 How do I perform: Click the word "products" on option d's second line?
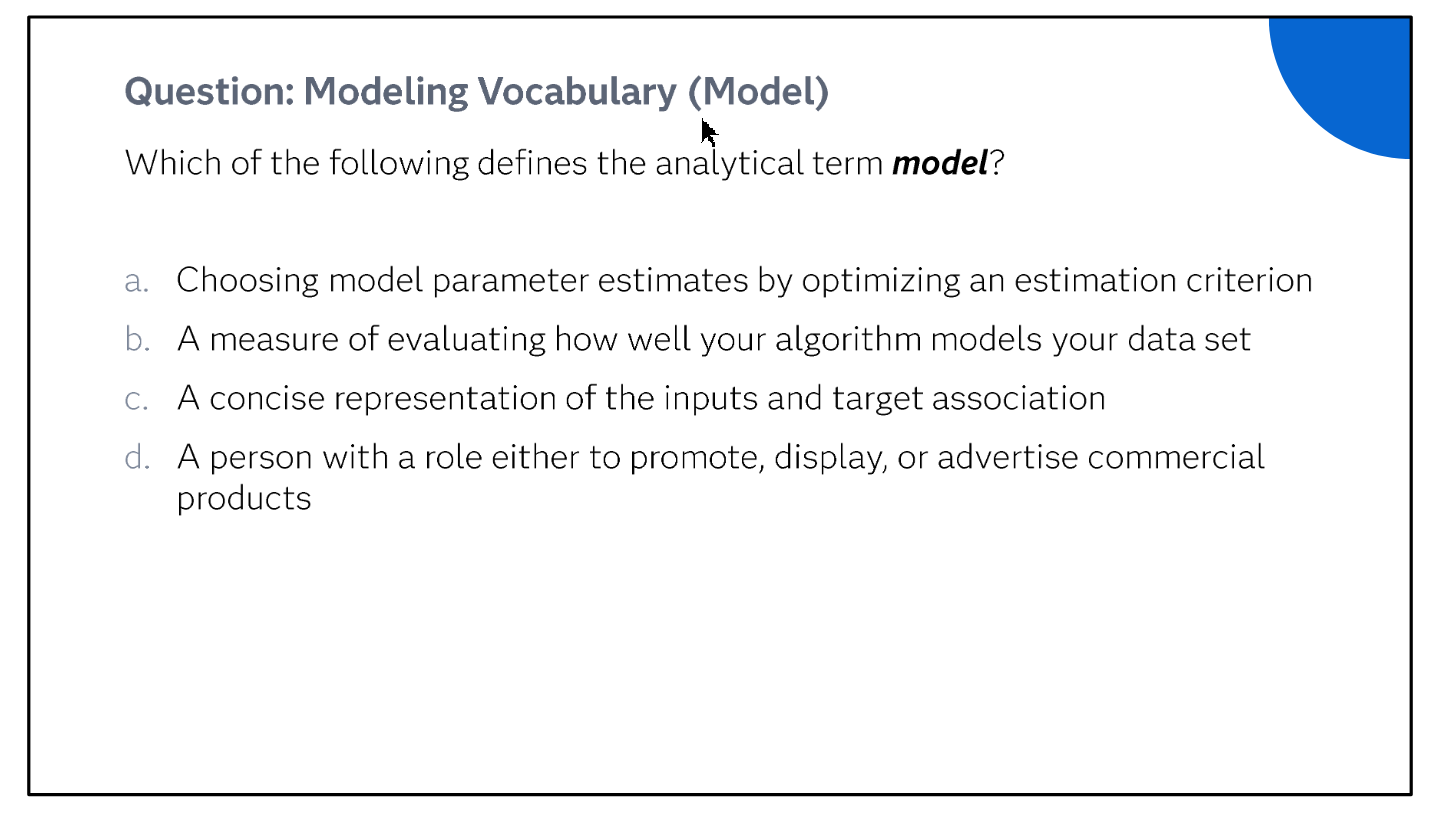(x=244, y=498)
